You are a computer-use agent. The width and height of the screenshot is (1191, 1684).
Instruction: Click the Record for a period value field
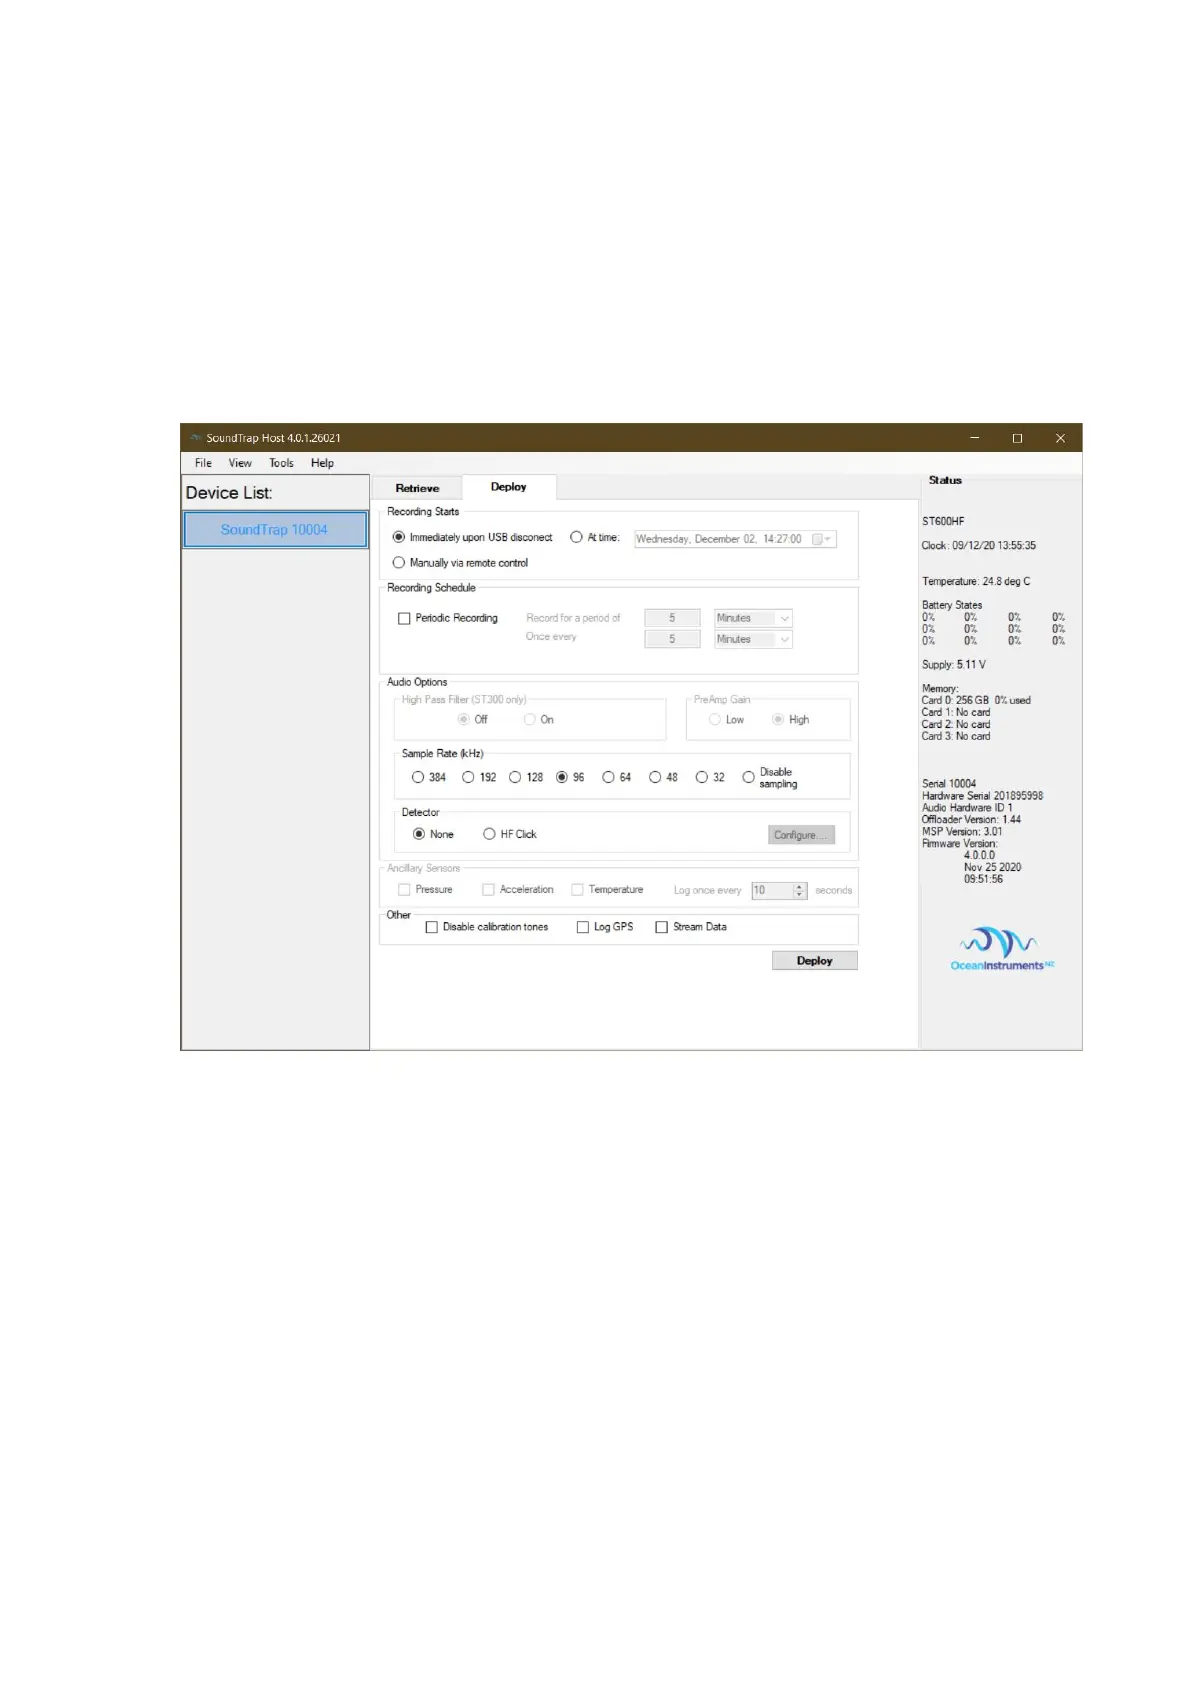click(672, 618)
